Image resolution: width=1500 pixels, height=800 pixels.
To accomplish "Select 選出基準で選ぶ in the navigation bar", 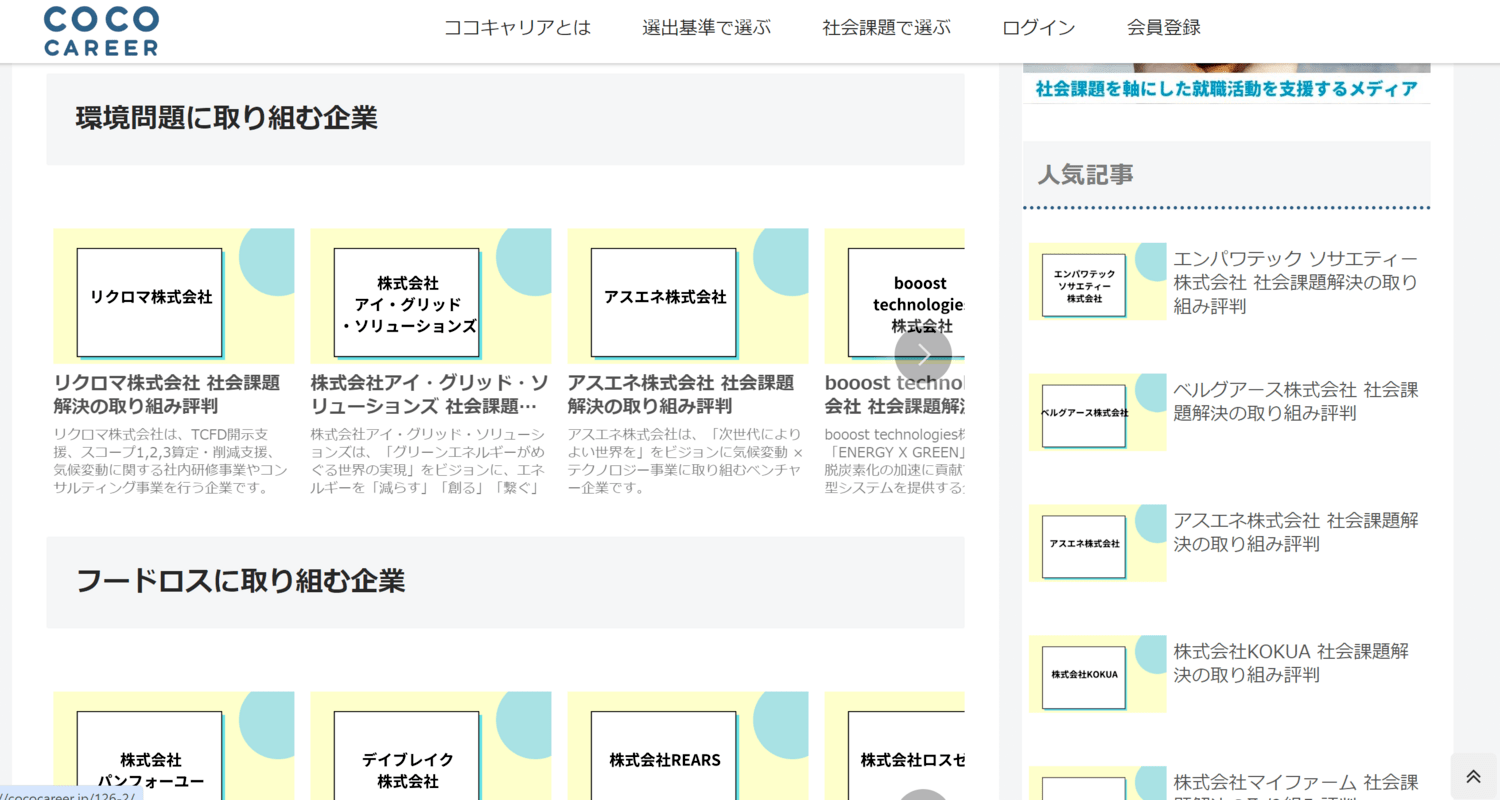I will tap(706, 28).
